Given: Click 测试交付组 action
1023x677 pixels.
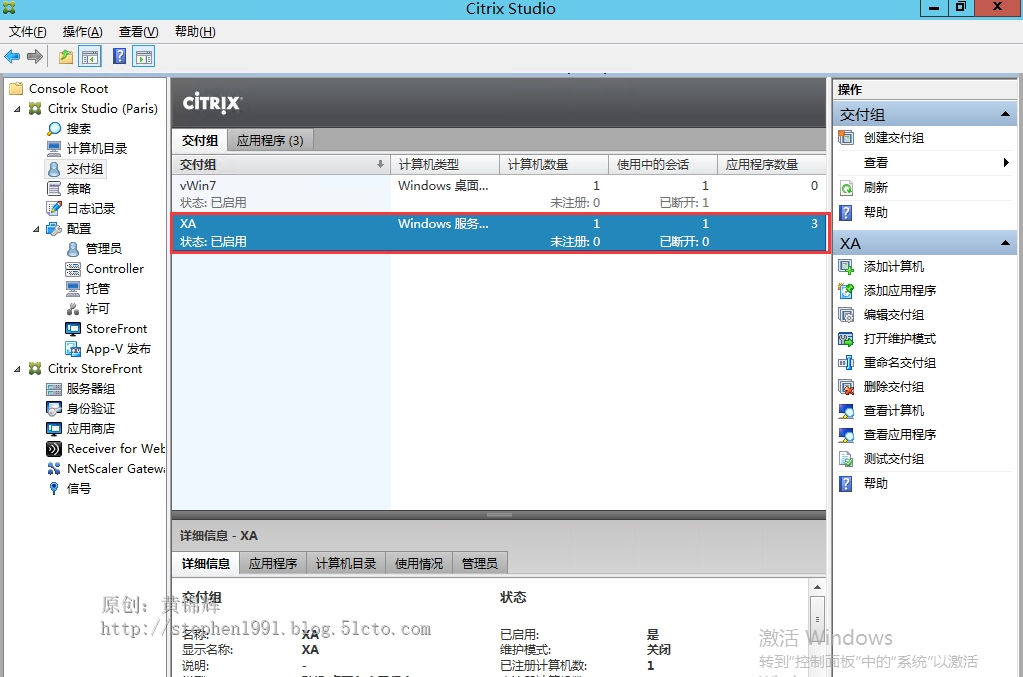Looking at the screenshot, I should point(893,459).
